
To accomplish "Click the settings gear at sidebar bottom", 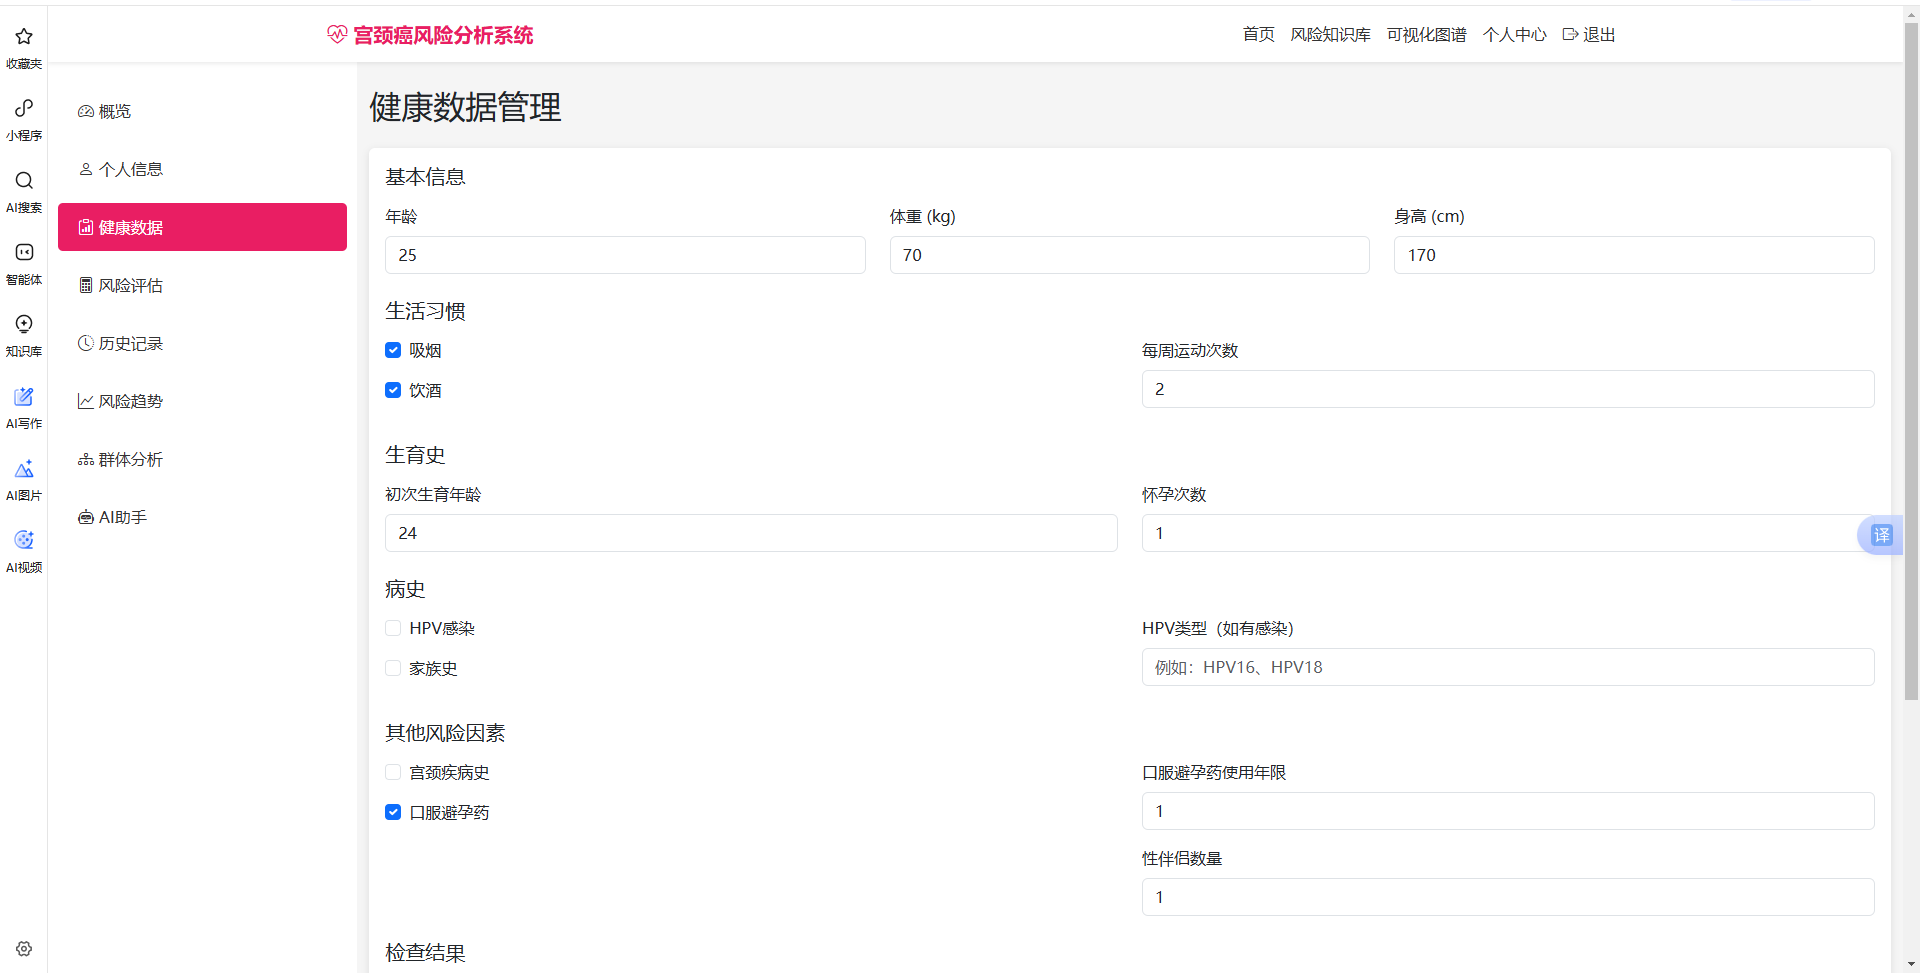I will point(23,949).
